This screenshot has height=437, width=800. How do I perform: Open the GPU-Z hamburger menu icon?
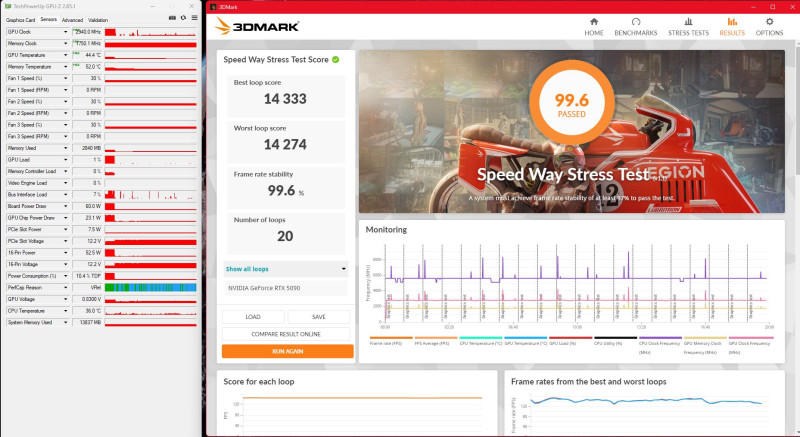(x=194, y=18)
